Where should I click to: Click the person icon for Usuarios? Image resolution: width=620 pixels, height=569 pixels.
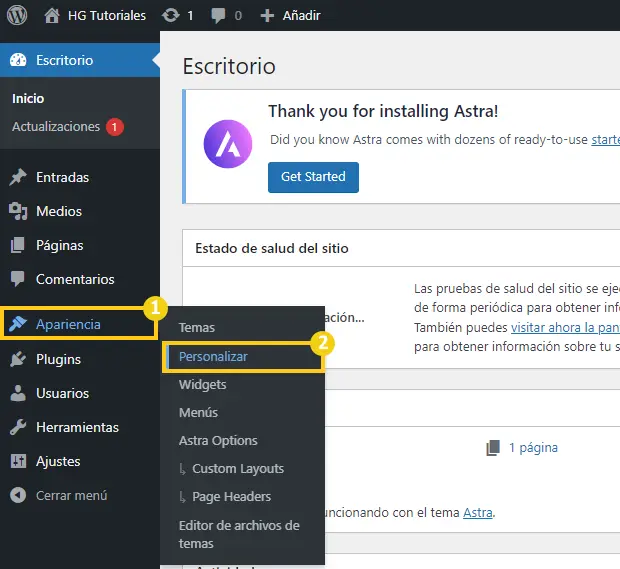pyautogui.click(x=18, y=393)
